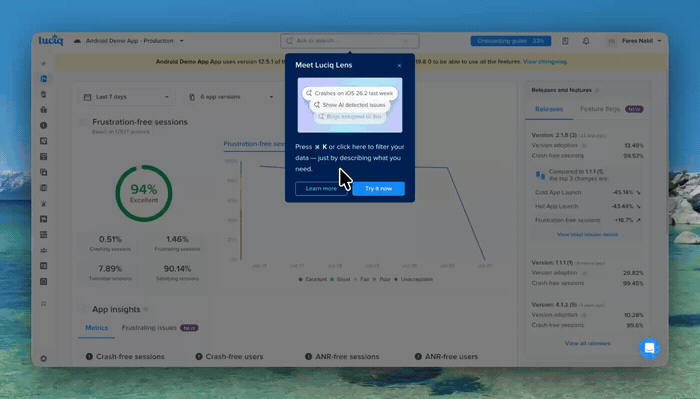
Task: Toggle the Excellent legend item
Action: [312, 279]
